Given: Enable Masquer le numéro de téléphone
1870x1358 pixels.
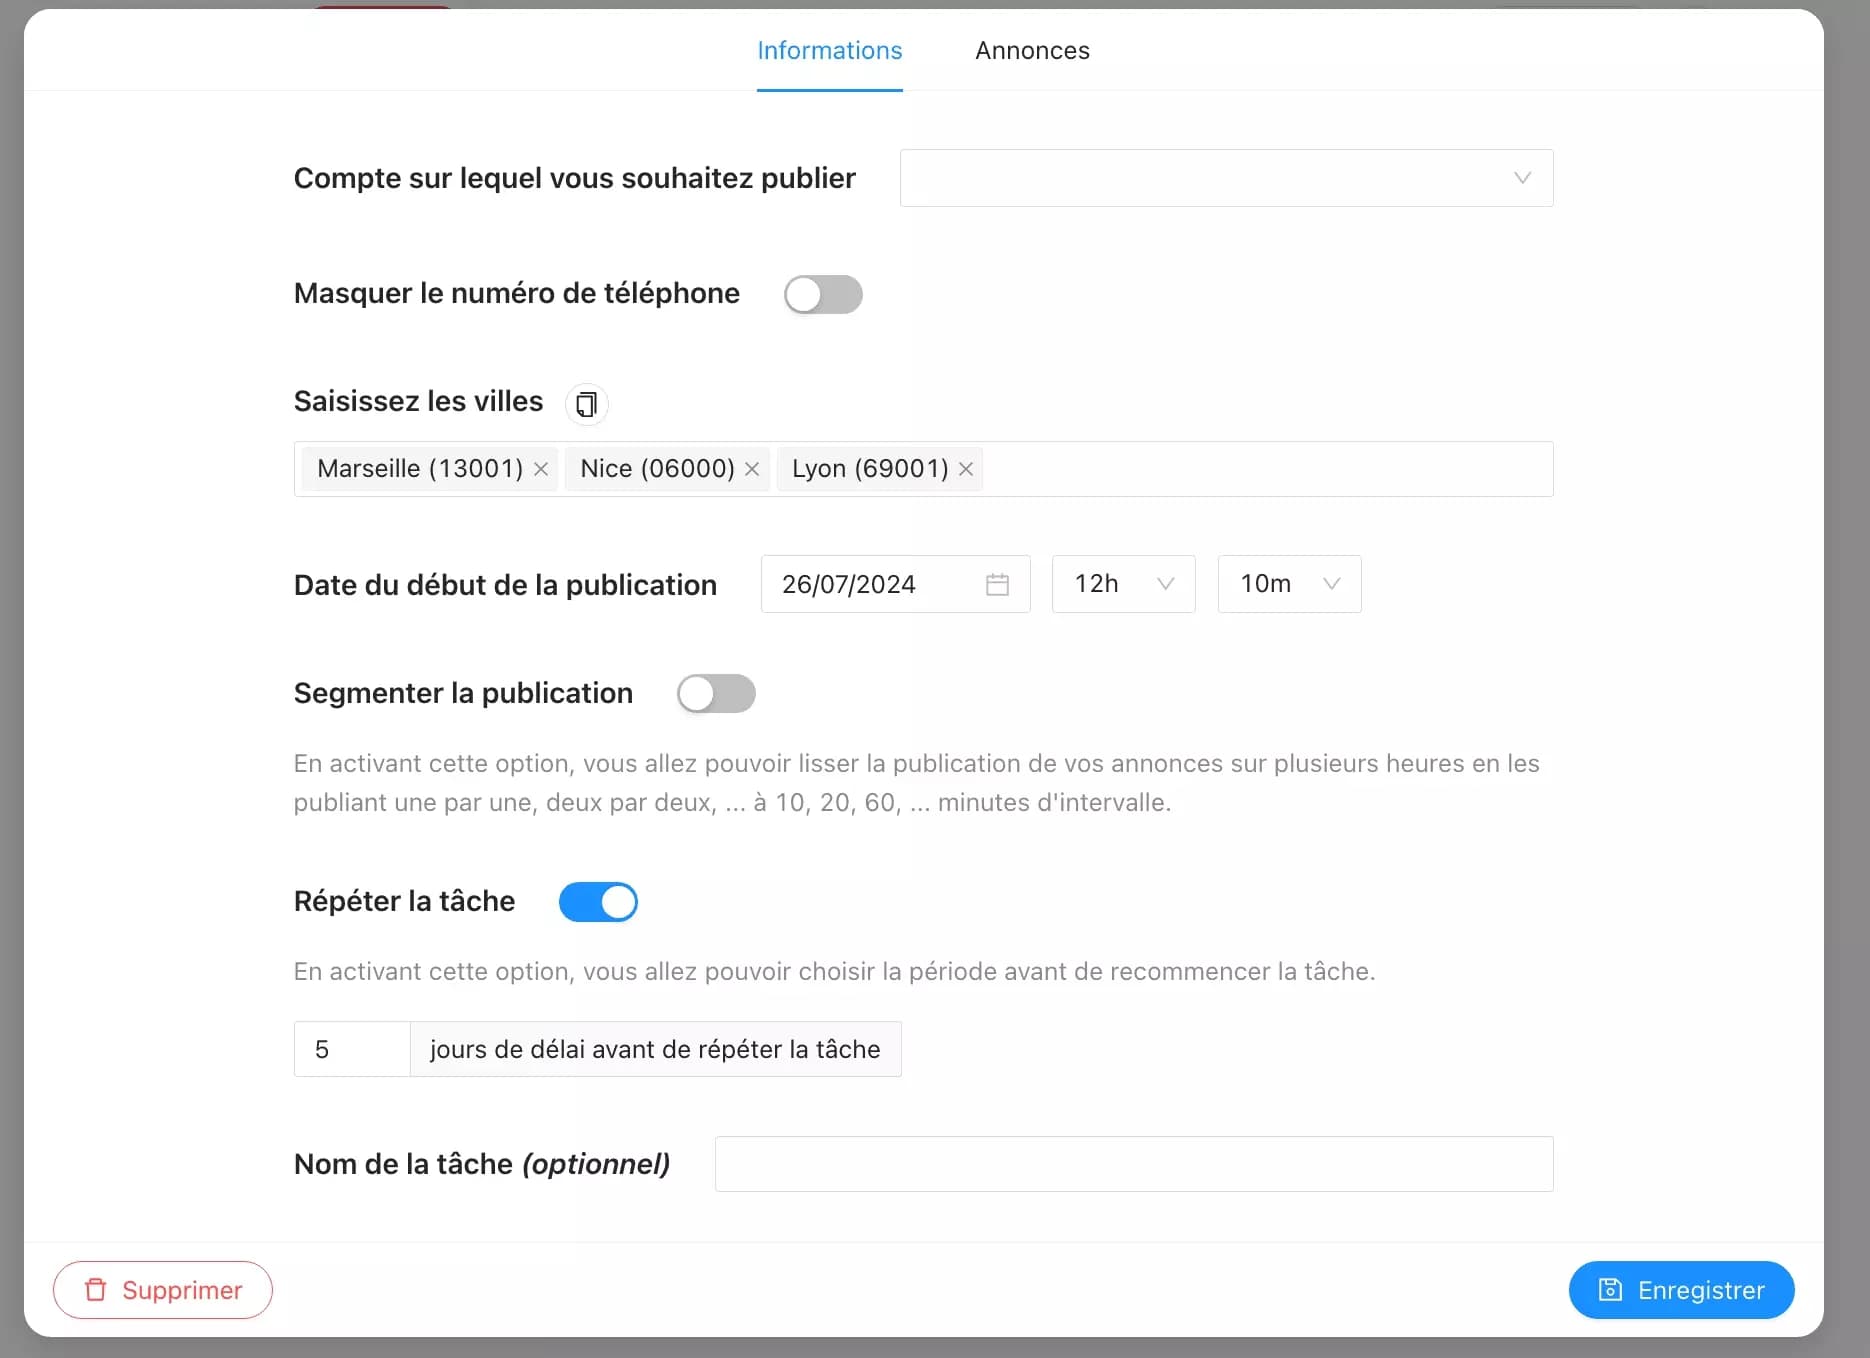Looking at the screenshot, I should [822, 294].
